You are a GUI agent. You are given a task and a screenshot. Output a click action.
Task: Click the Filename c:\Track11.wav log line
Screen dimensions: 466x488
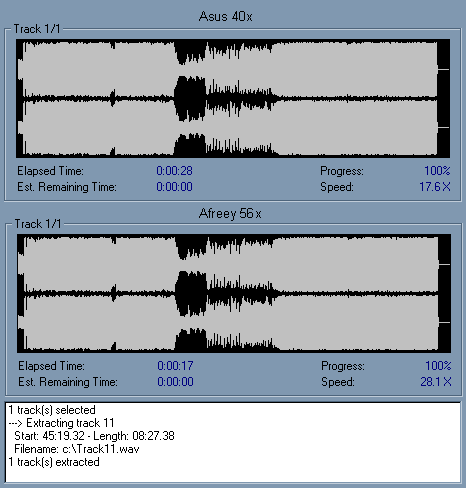(x=77, y=449)
